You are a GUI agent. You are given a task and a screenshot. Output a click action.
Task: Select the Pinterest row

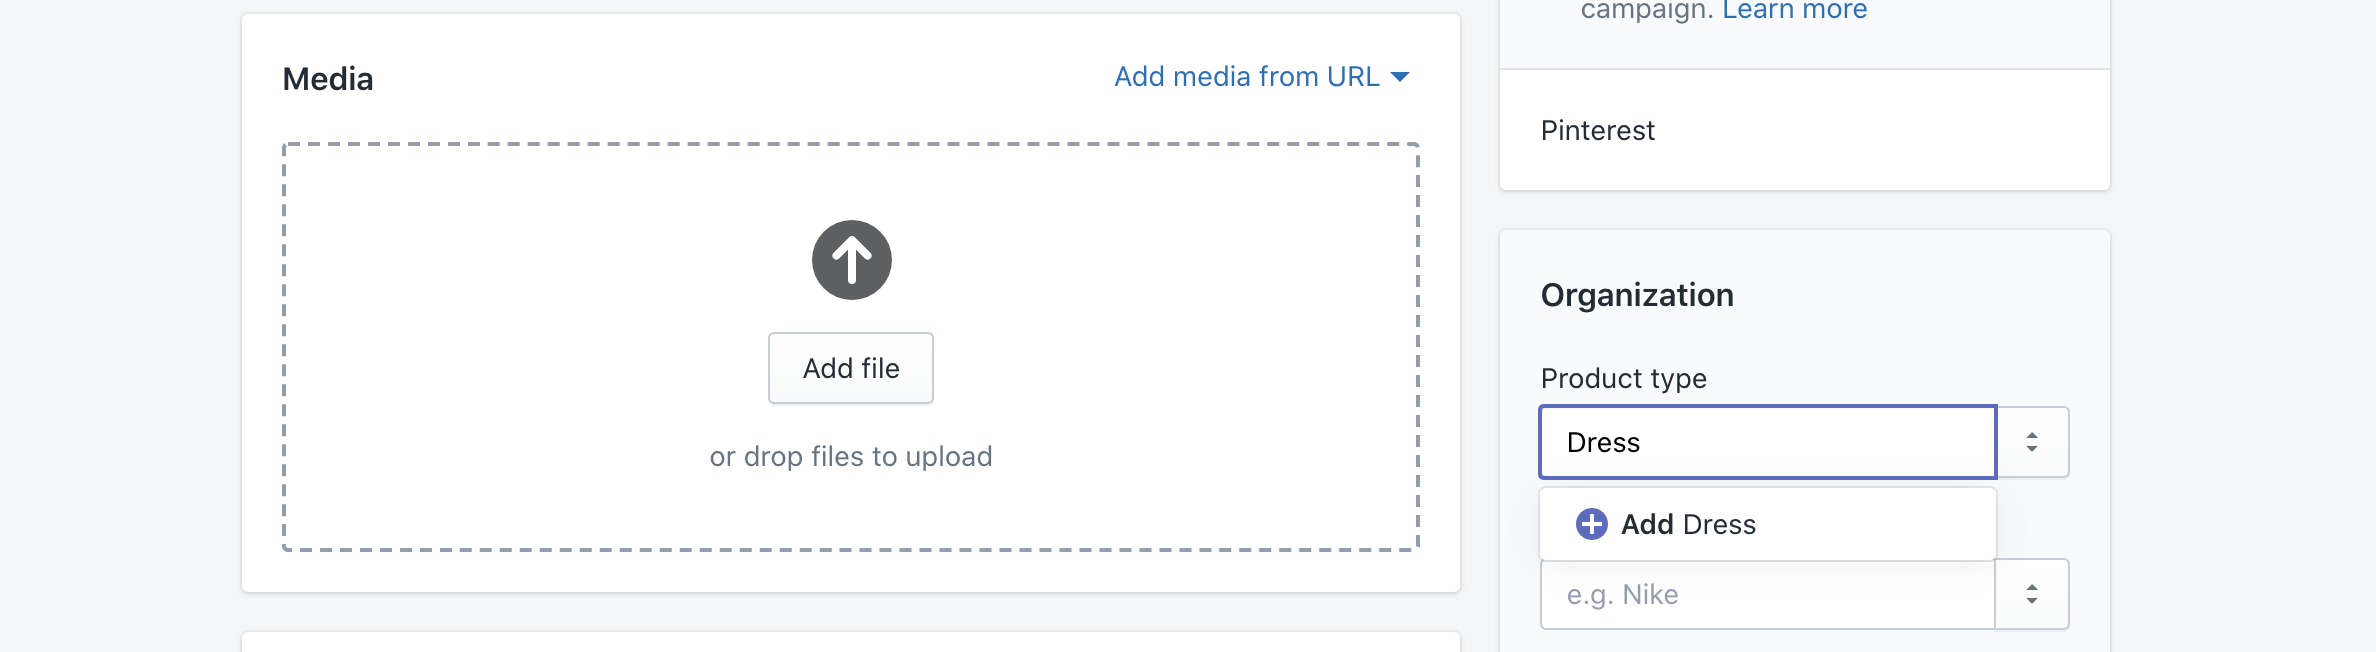pos(1805,130)
